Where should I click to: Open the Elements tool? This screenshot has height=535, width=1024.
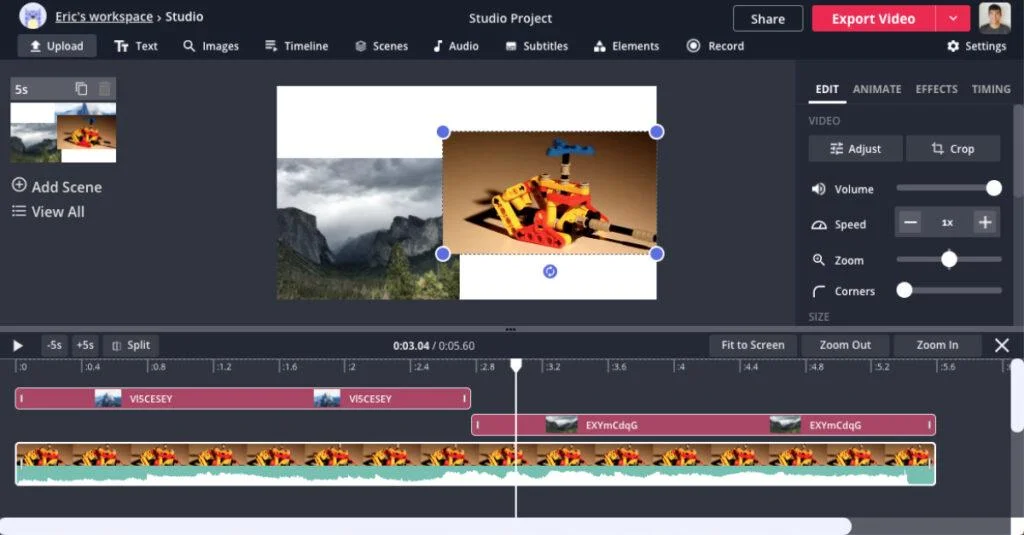[x=626, y=46]
